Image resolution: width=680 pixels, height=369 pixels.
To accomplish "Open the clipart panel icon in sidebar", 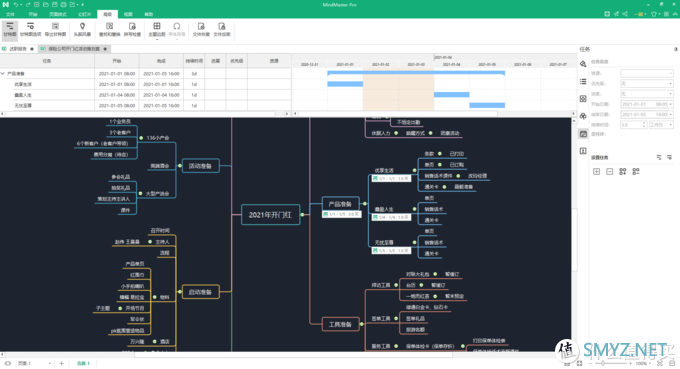I will [583, 116].
